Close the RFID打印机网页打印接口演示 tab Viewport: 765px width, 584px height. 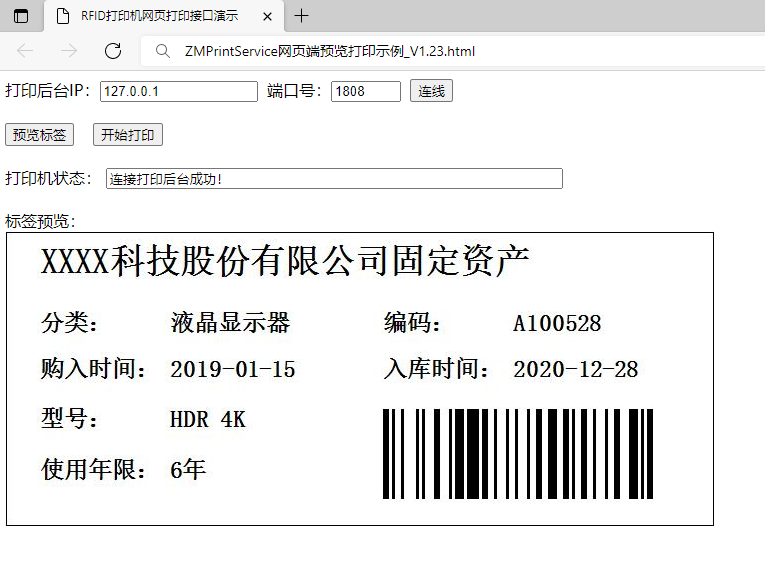(x=267, y=17)
